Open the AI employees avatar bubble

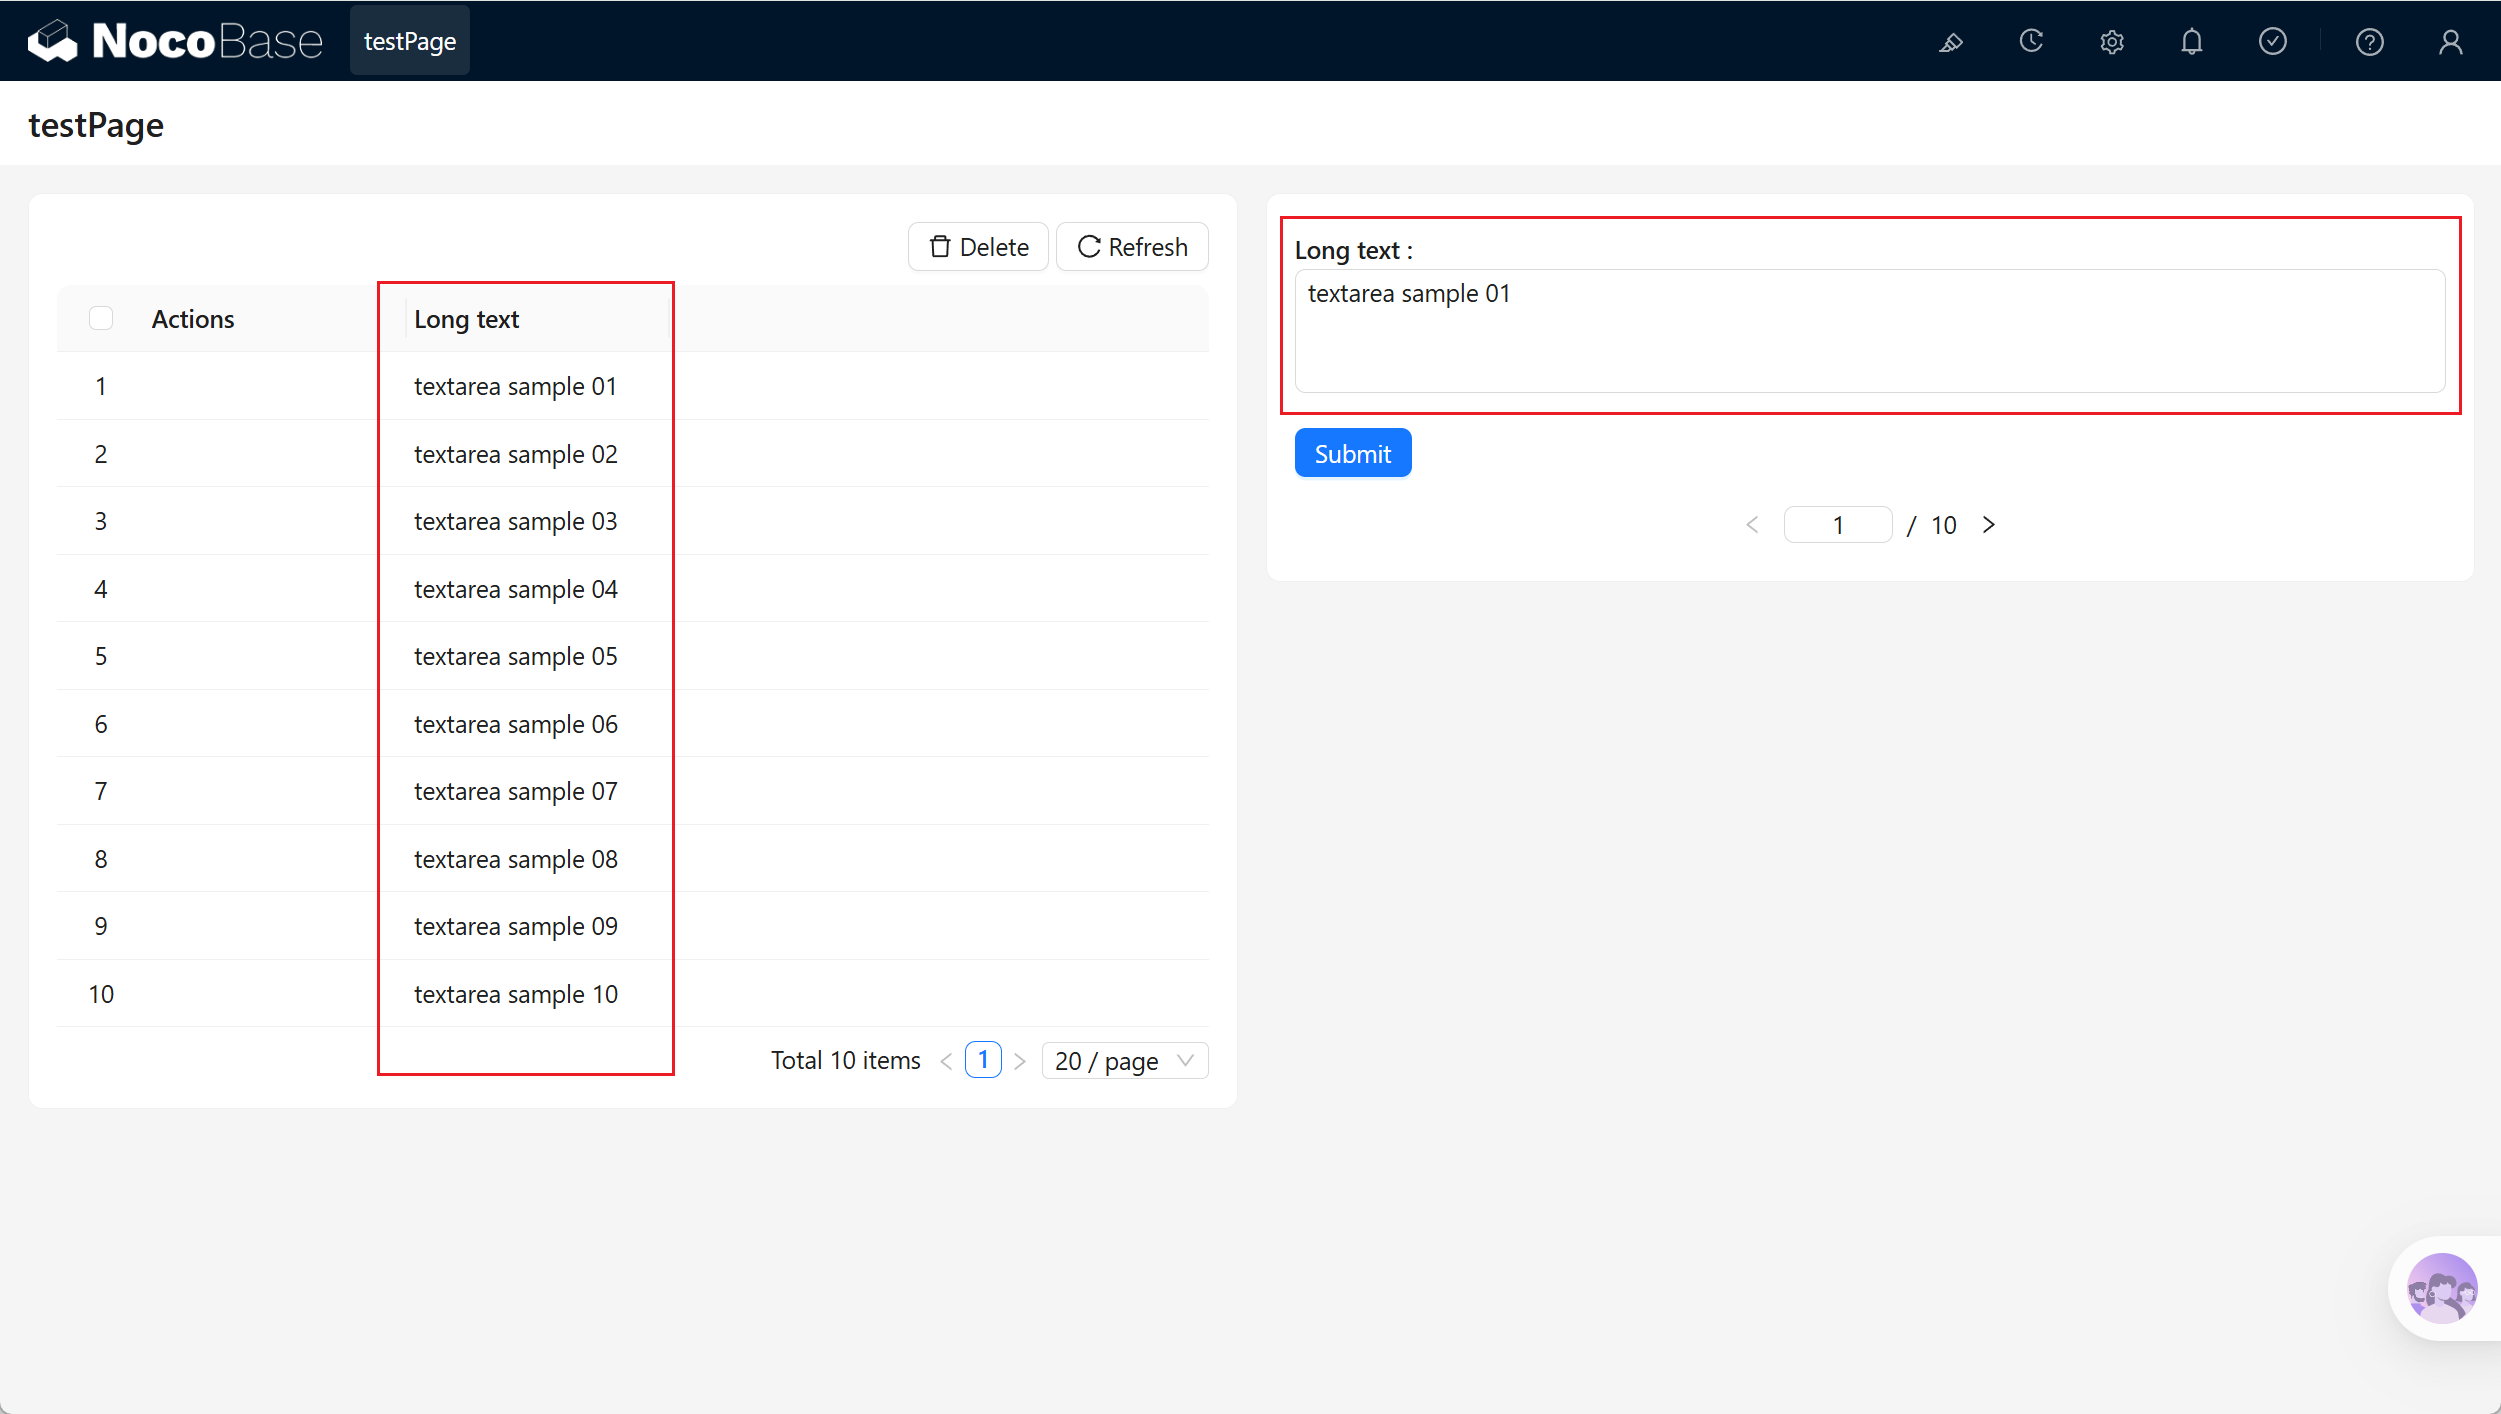tap(2442, 1288)
